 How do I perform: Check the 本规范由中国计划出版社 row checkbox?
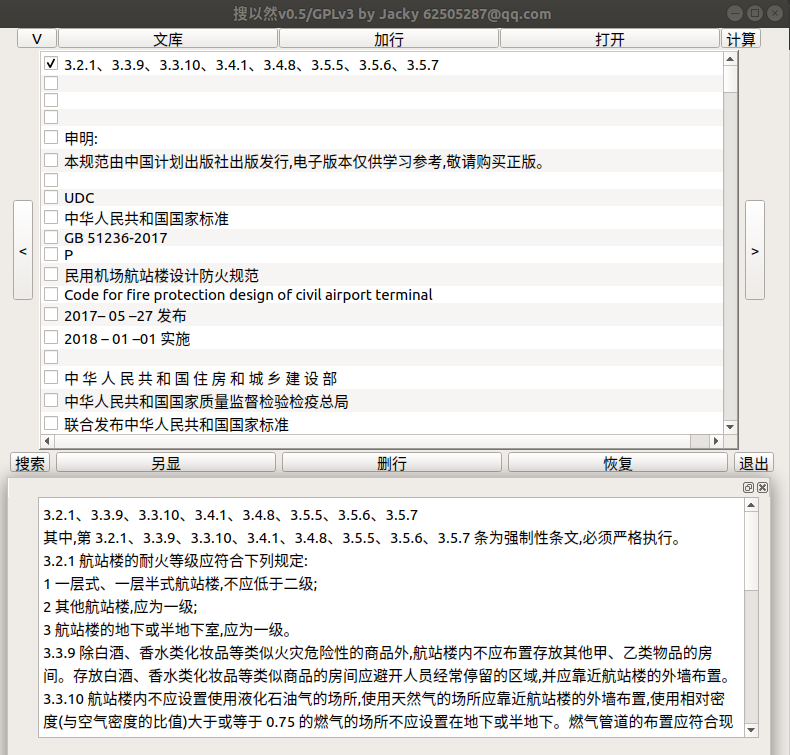pos(51,160)
